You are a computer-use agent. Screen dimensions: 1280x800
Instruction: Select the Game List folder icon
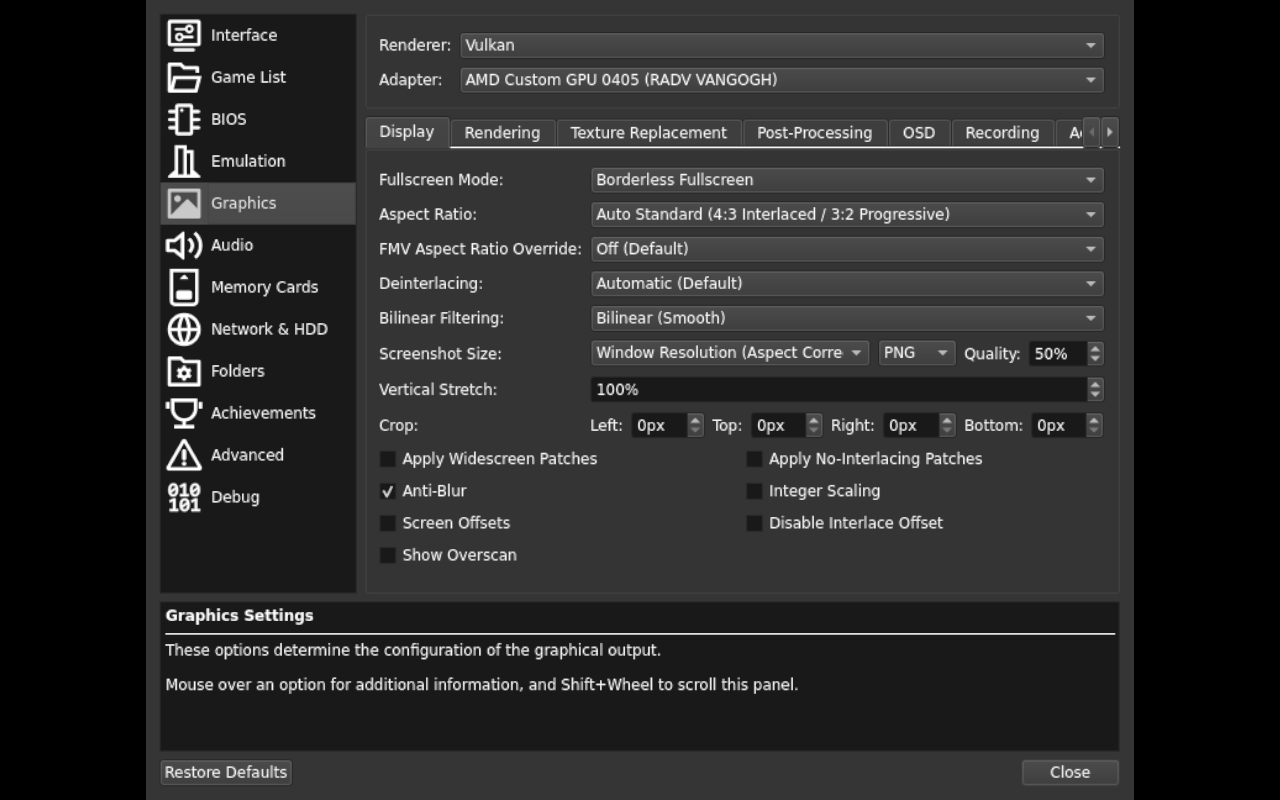click(x=184, y=77)
